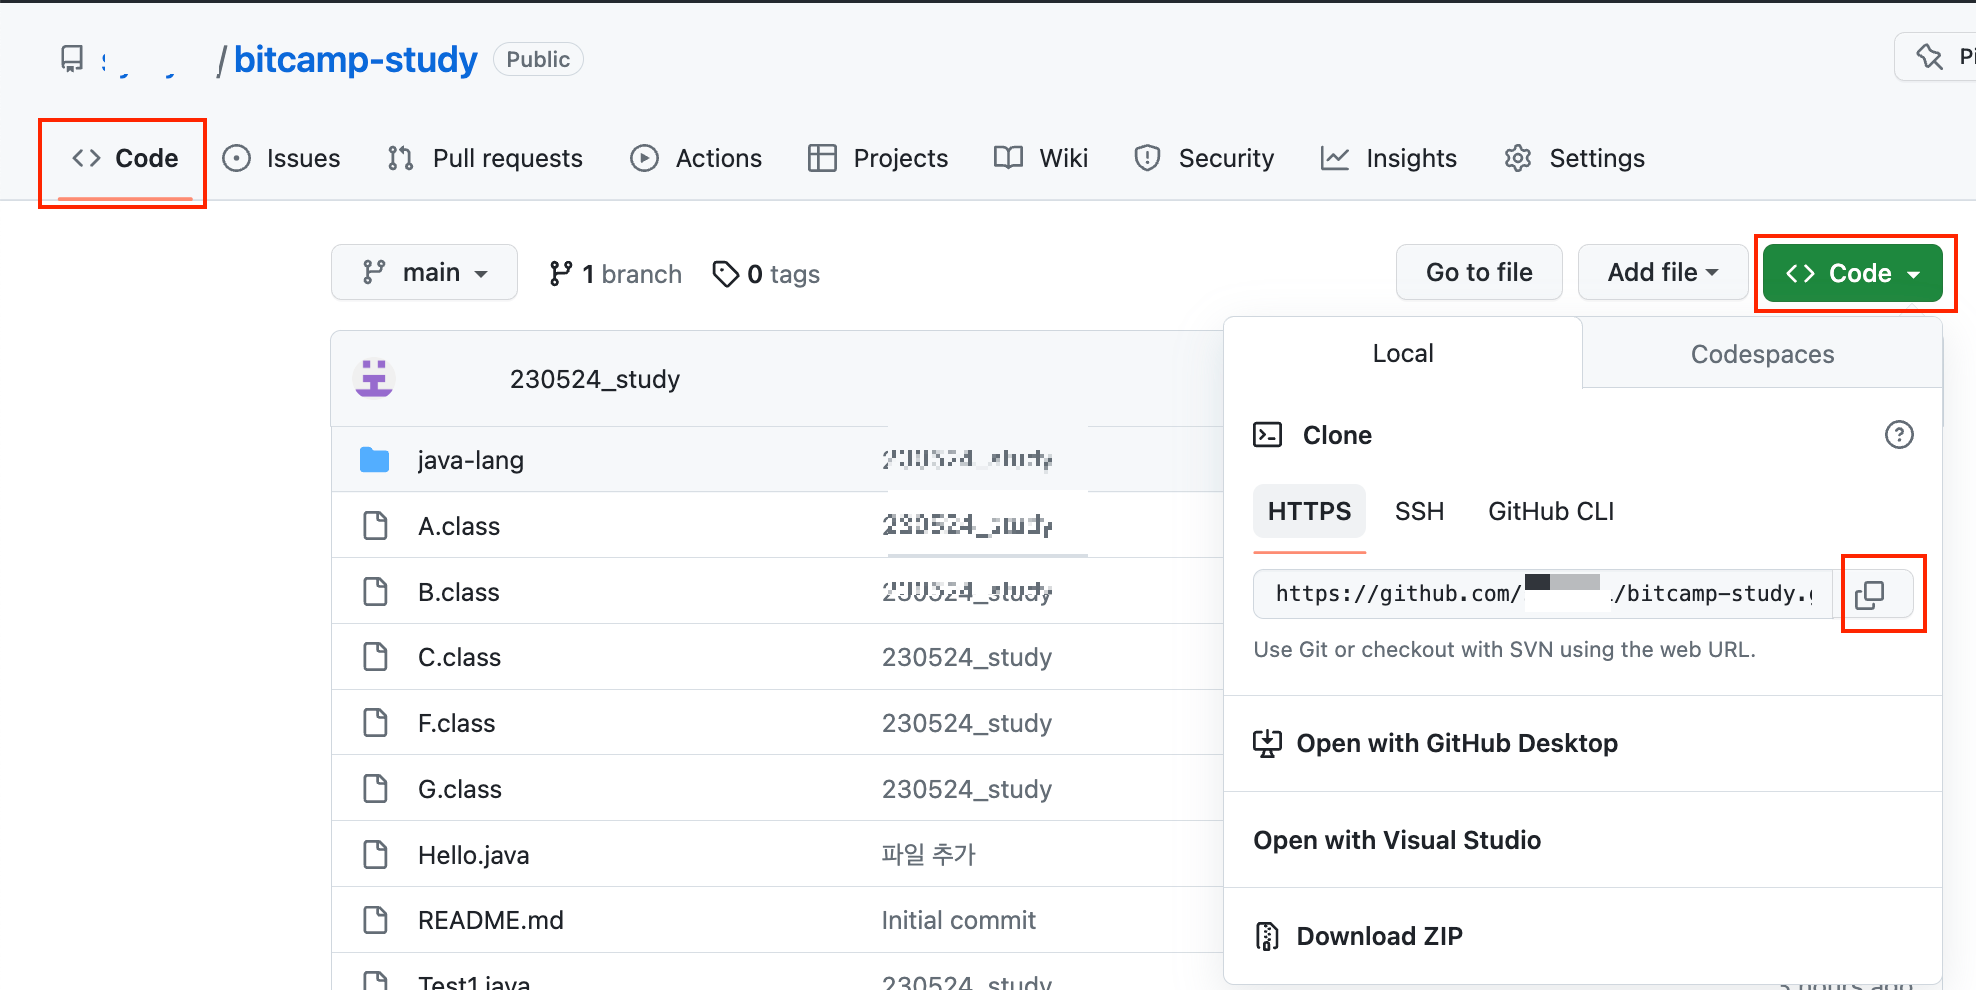Open the Security tab
Viewport: 1976px width, 990px height.
click(1204, 158)
